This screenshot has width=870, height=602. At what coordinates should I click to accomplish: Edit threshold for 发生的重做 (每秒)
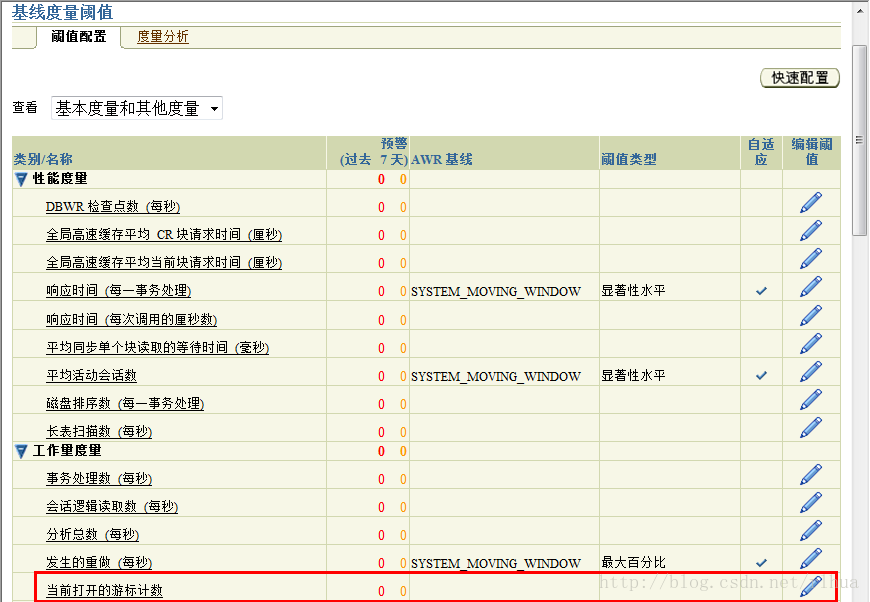click(811, 559)
